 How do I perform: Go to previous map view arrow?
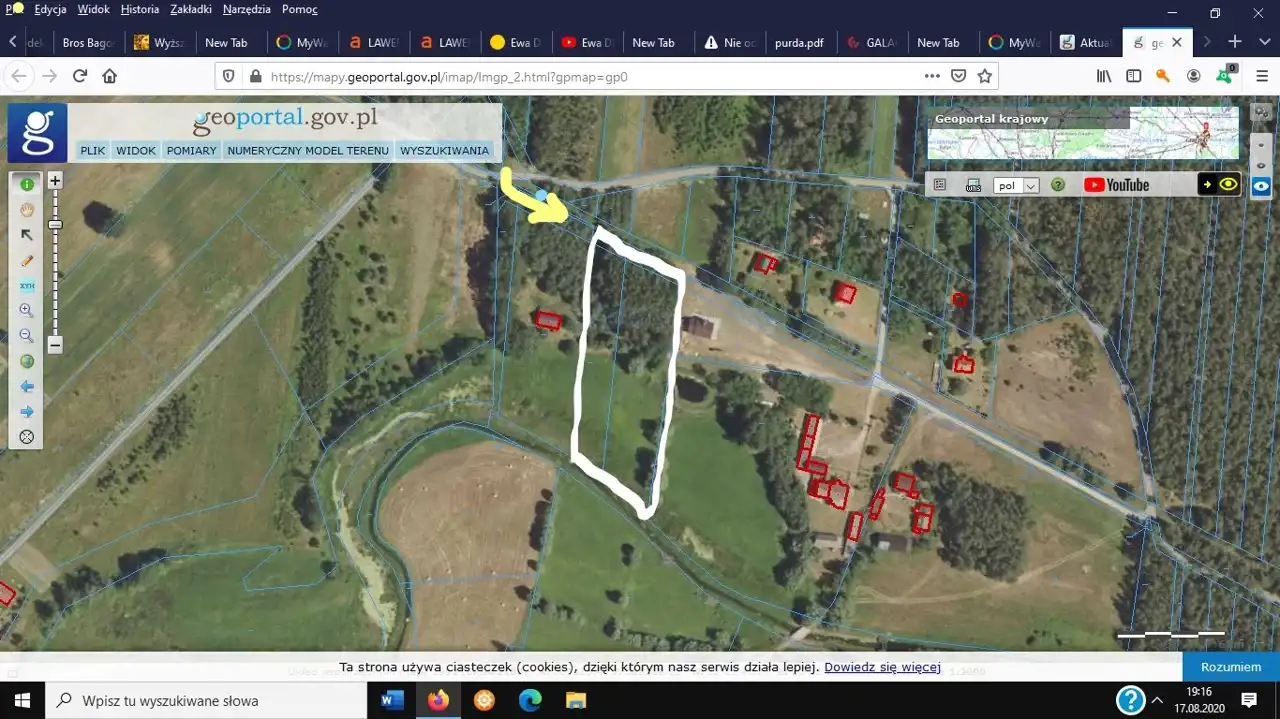[x=27, y=386]
